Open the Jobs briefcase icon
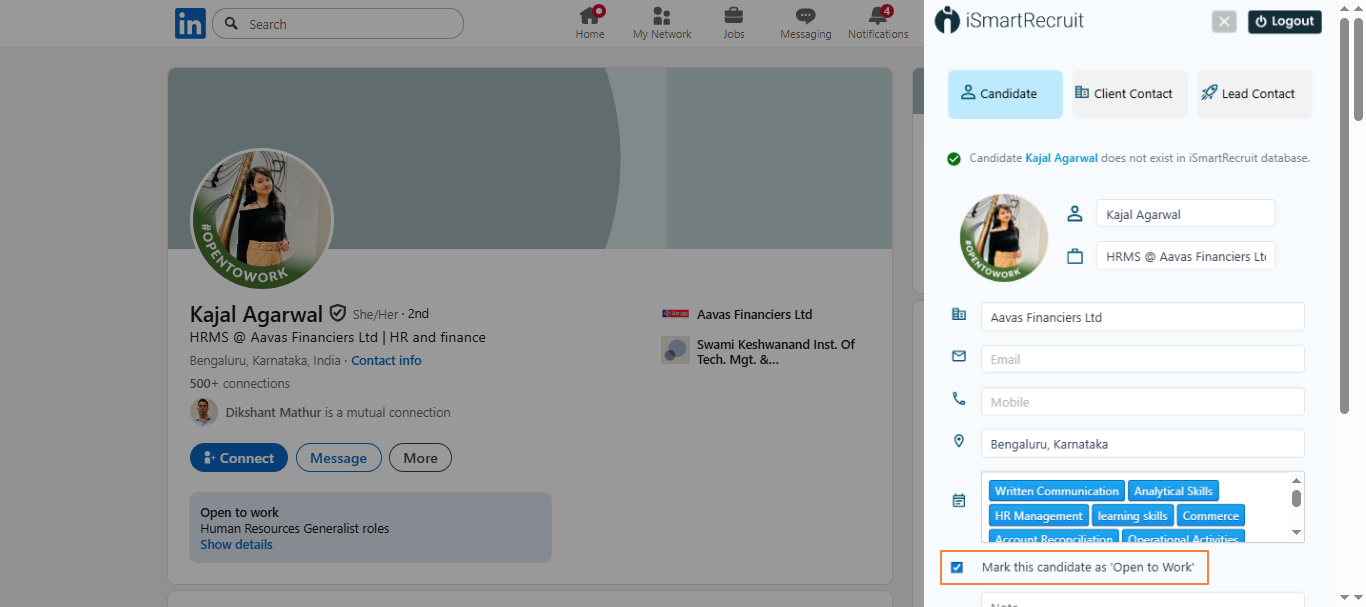This screenshot has height=607, width=1366. [x=733, y=17]
